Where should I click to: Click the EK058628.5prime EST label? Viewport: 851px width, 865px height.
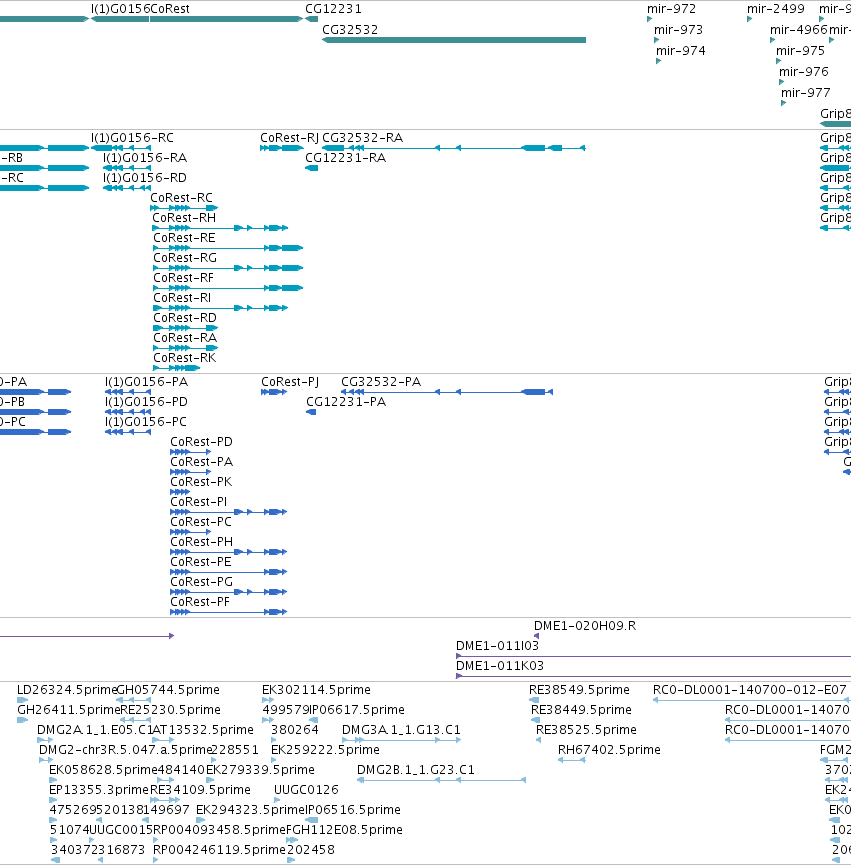coord(103,770)
